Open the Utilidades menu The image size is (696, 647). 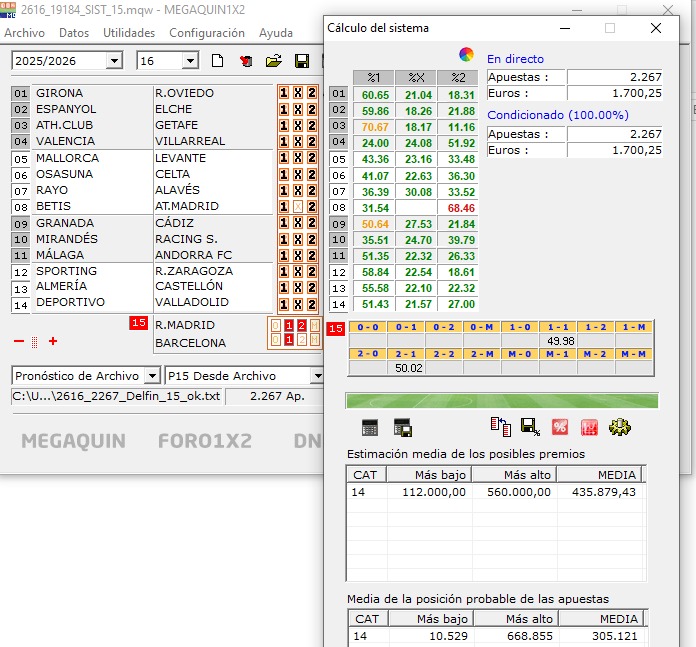(129, 33)
